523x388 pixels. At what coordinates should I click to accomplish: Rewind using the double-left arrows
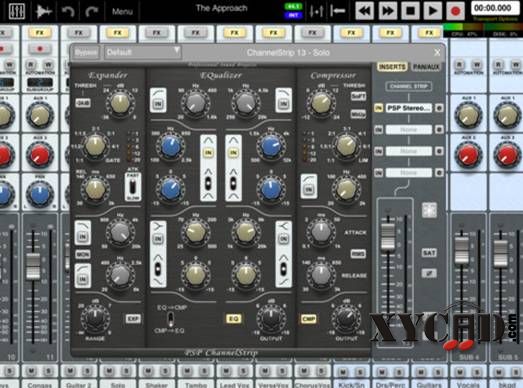tap(365, 11)
